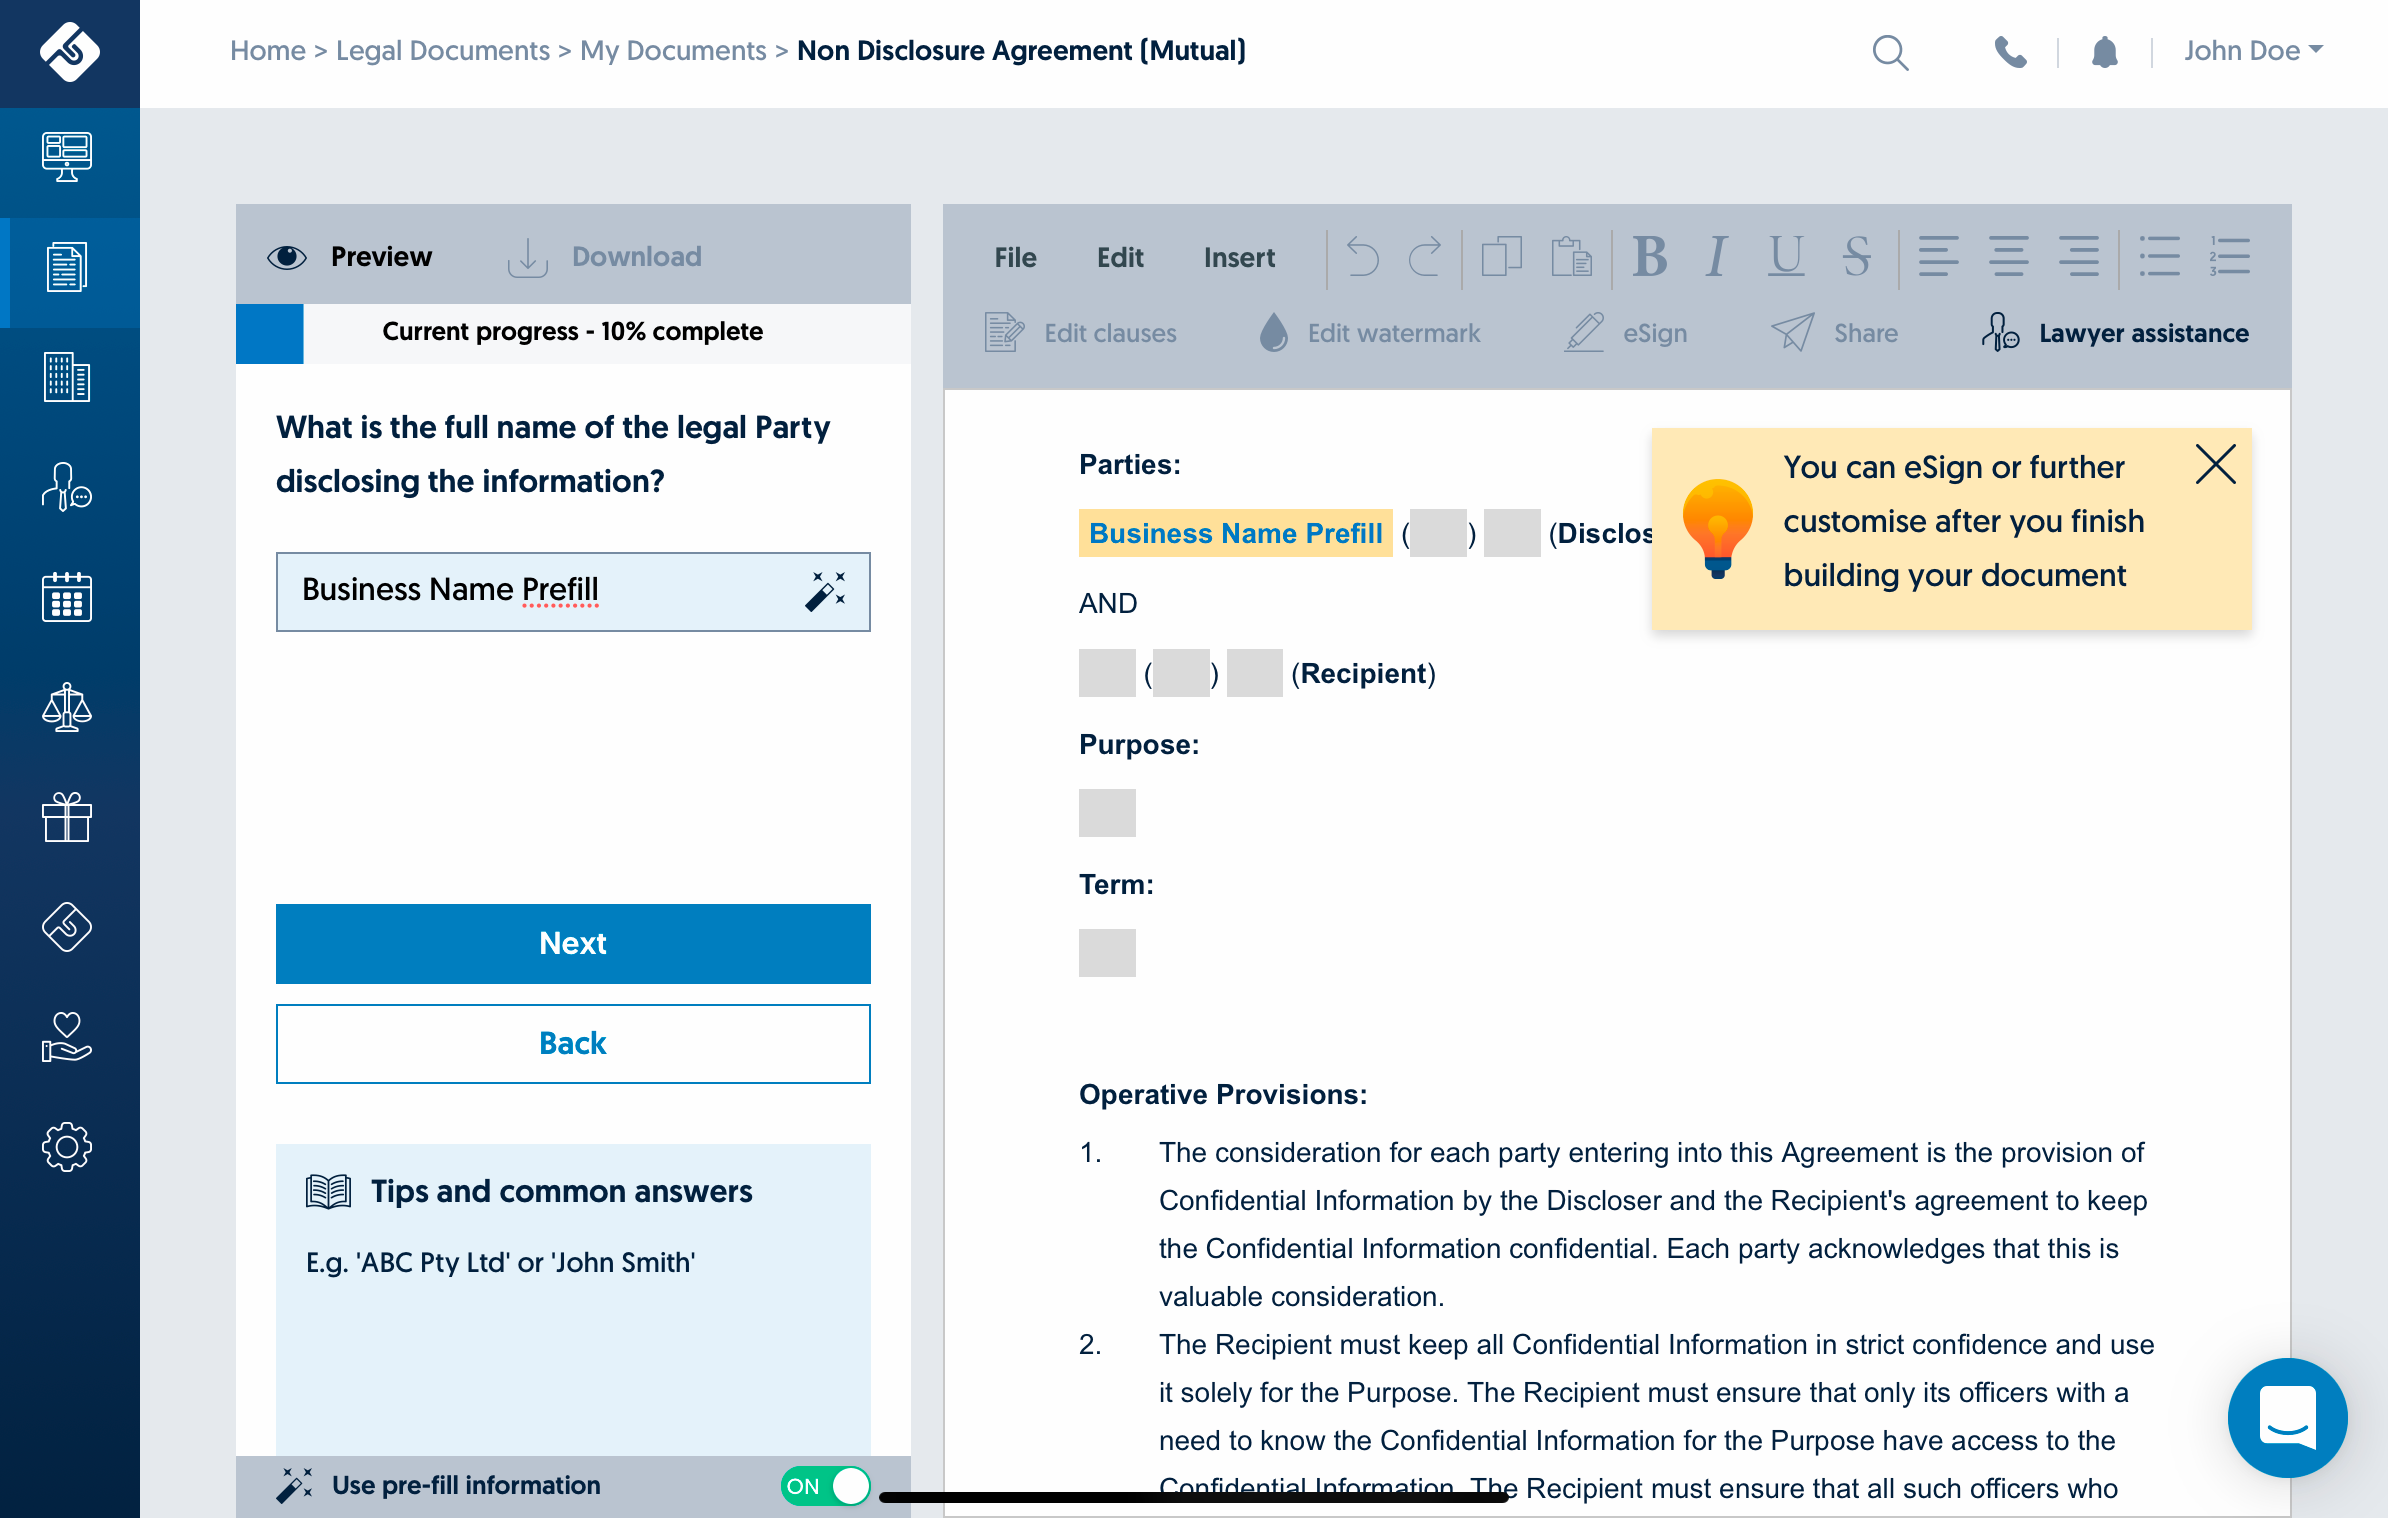
Task: Redo the last edit
Action: tap(1425, 257)
